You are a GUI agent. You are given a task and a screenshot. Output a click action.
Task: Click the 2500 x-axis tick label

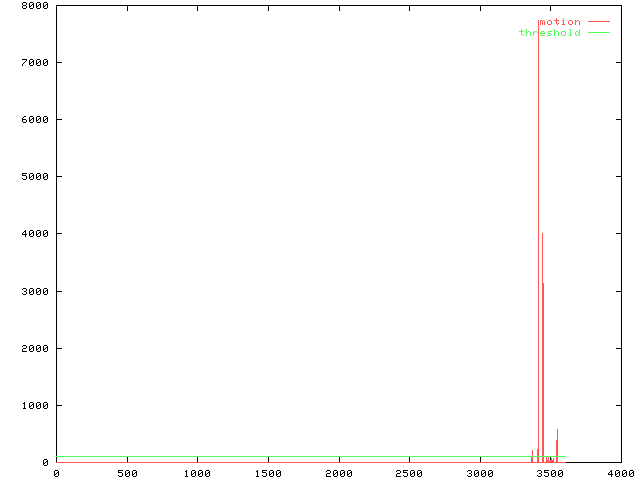coord(409,473)
